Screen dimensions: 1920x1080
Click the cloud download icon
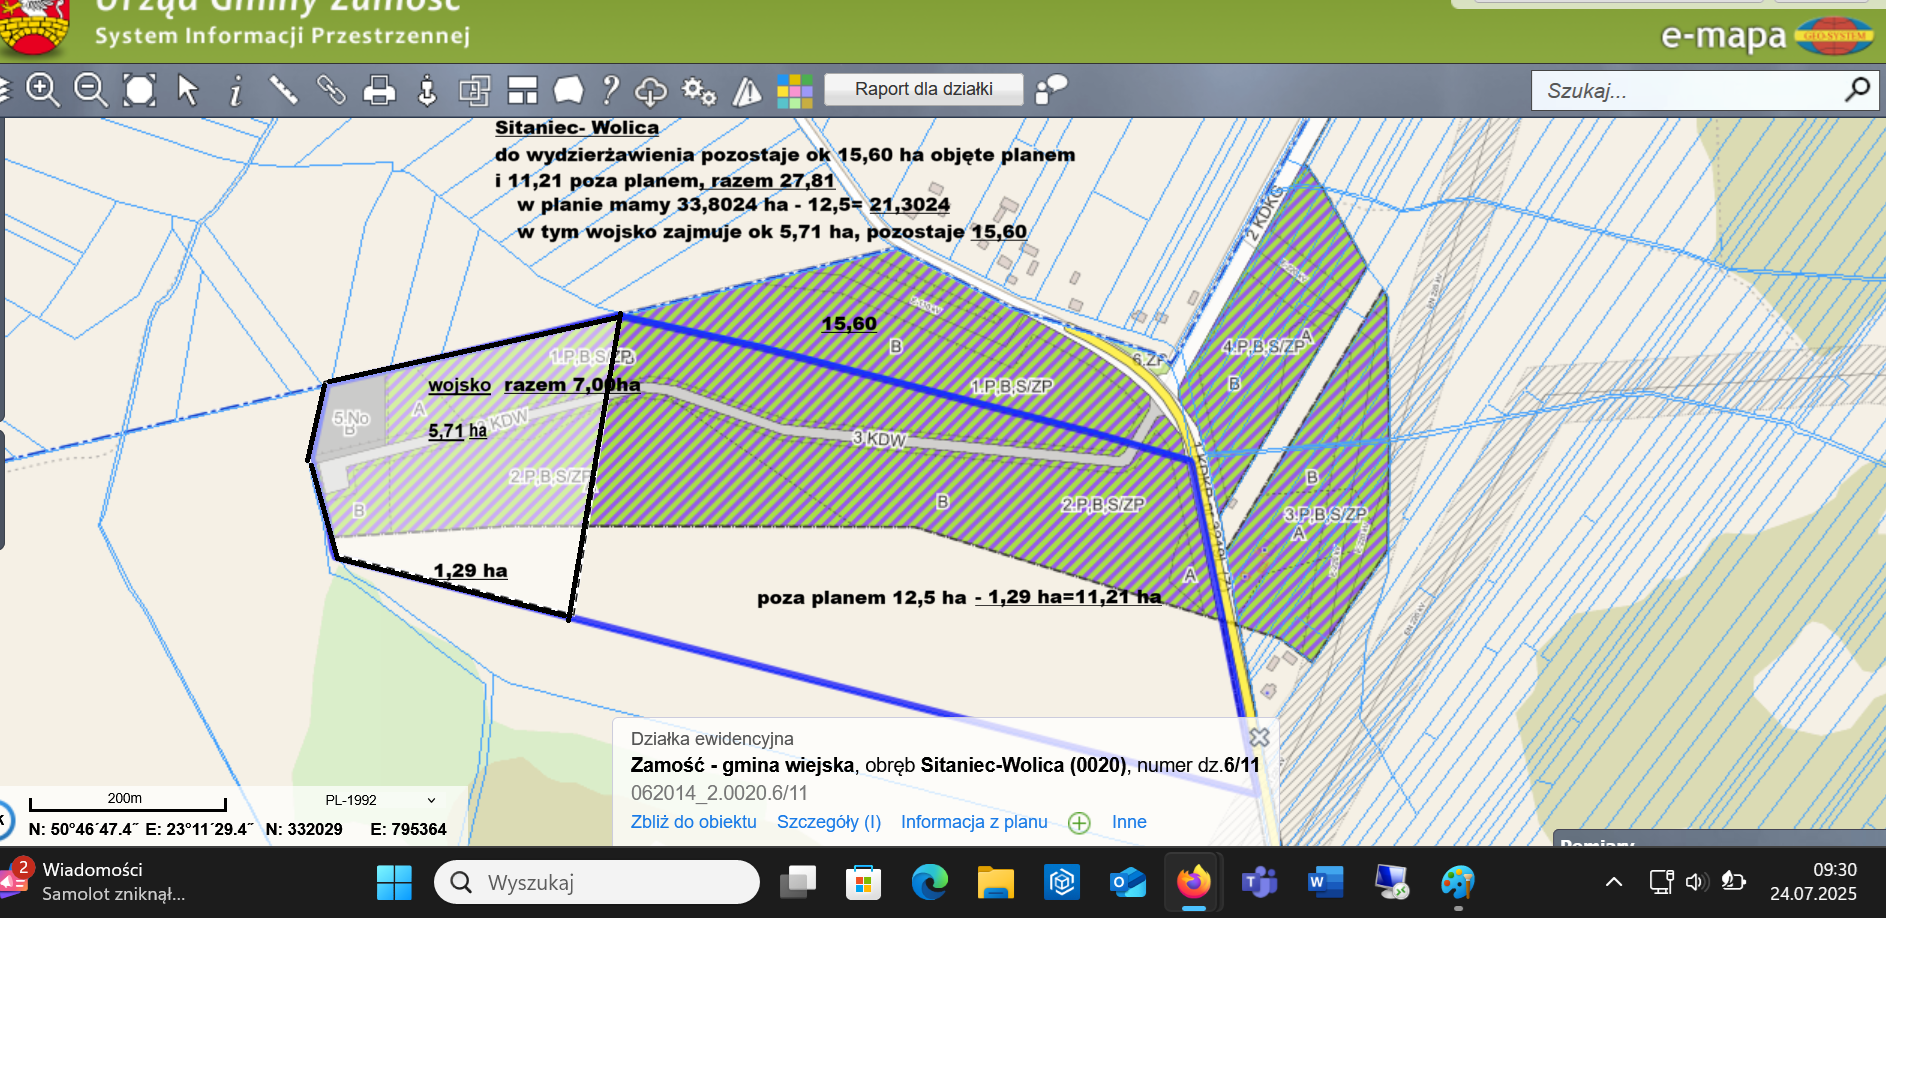651,91
